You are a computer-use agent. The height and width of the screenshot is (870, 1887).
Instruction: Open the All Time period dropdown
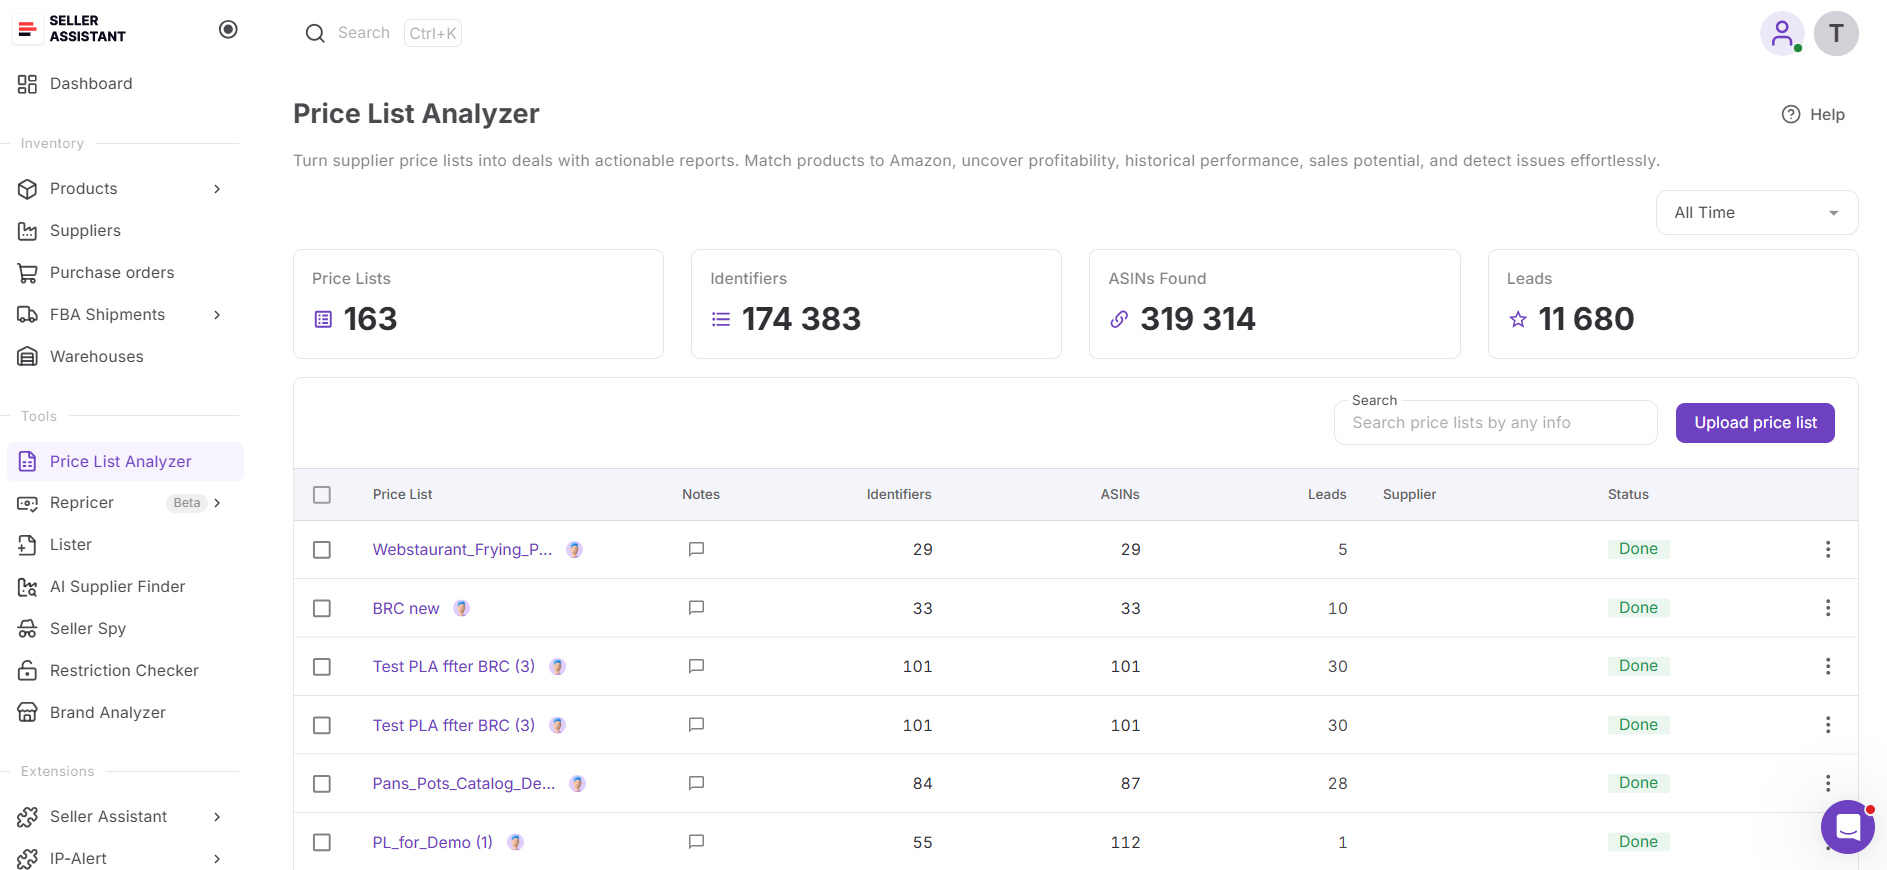[x=1757, y=213]
